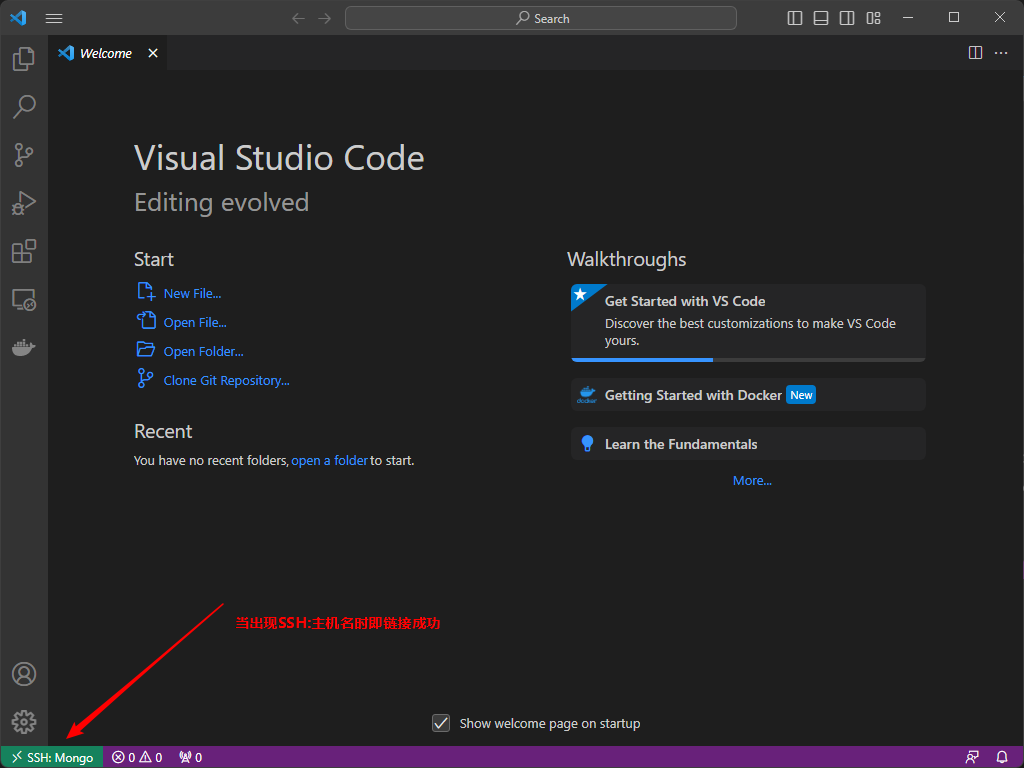The image size is (1024, 768).
Task: Open the Docker view in activity bar
Action: [x=24, y=347]
